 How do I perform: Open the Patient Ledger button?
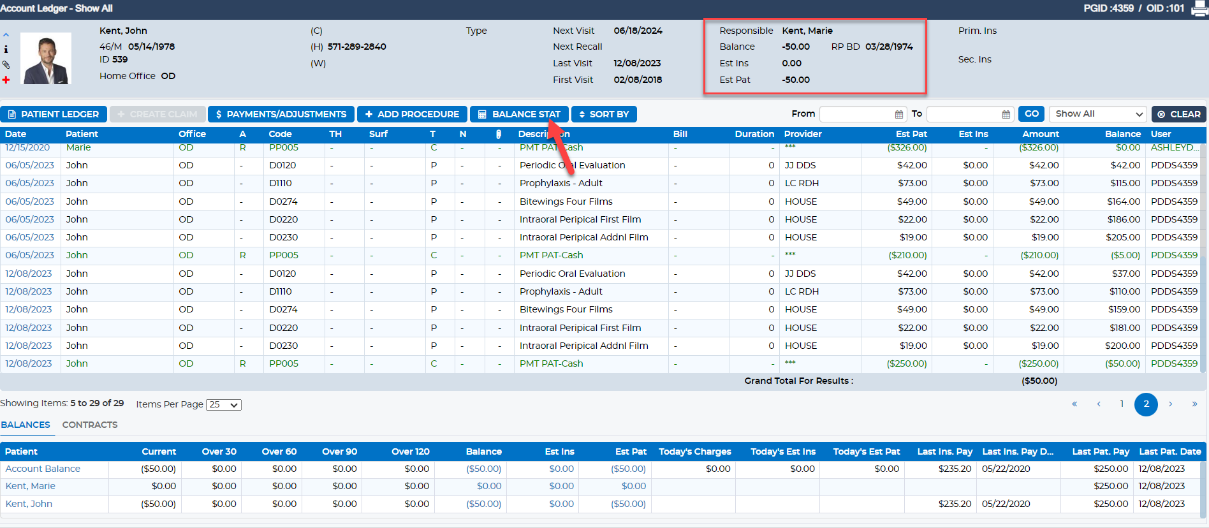coord(54,114)
